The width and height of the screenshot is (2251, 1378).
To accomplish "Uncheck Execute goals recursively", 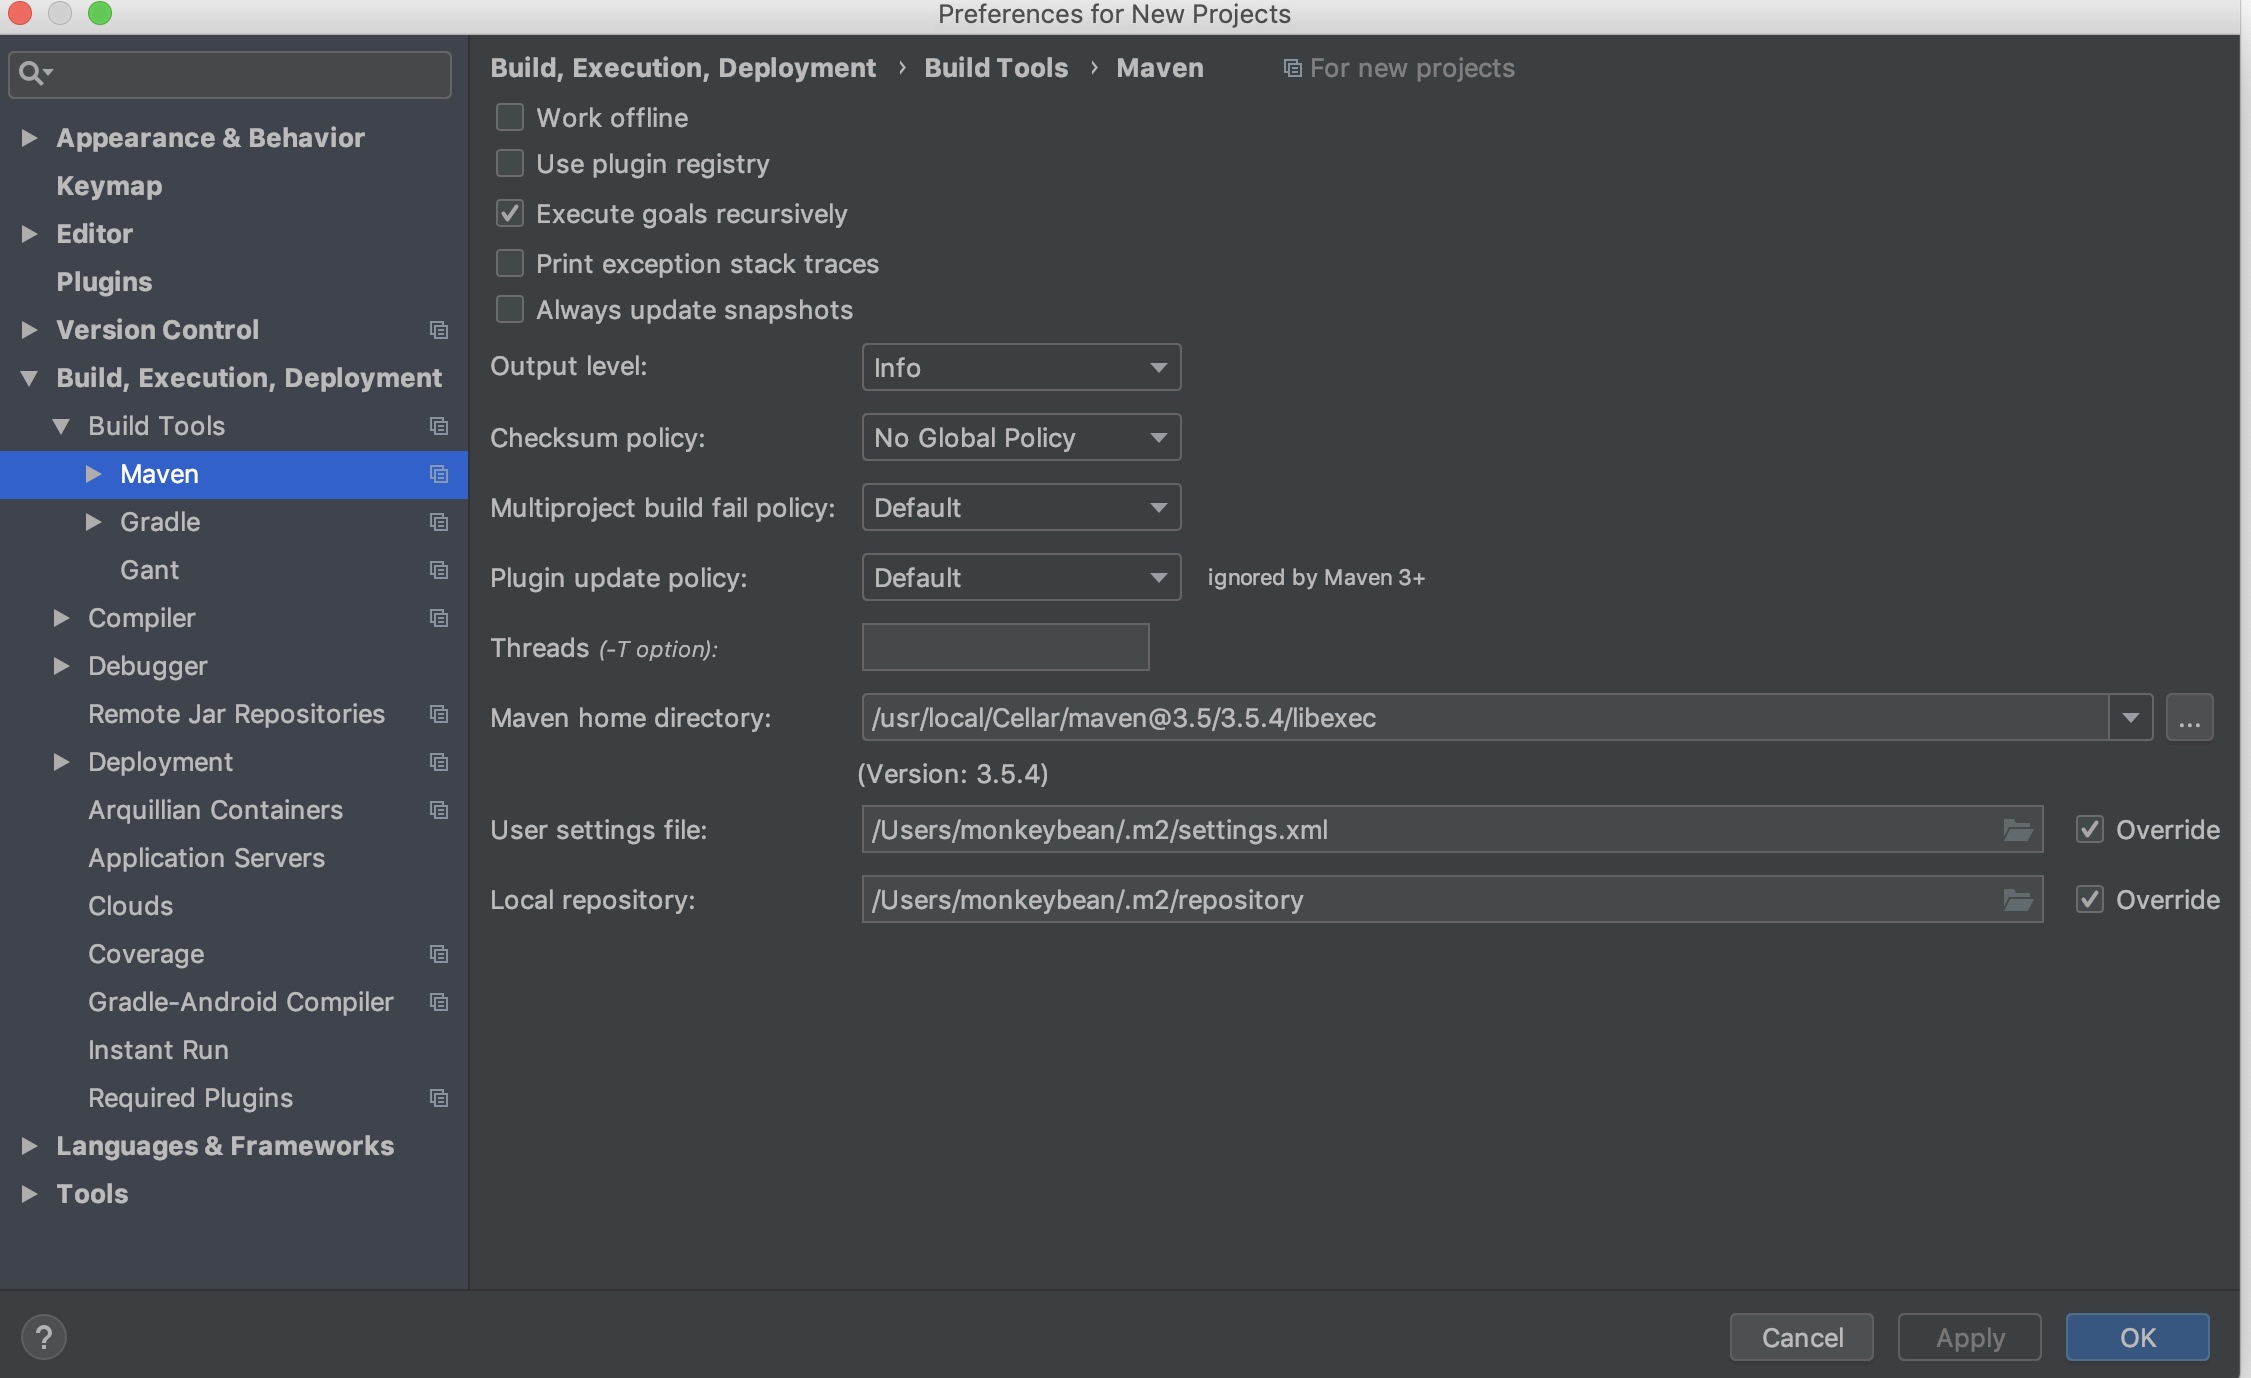I will 510,213.
